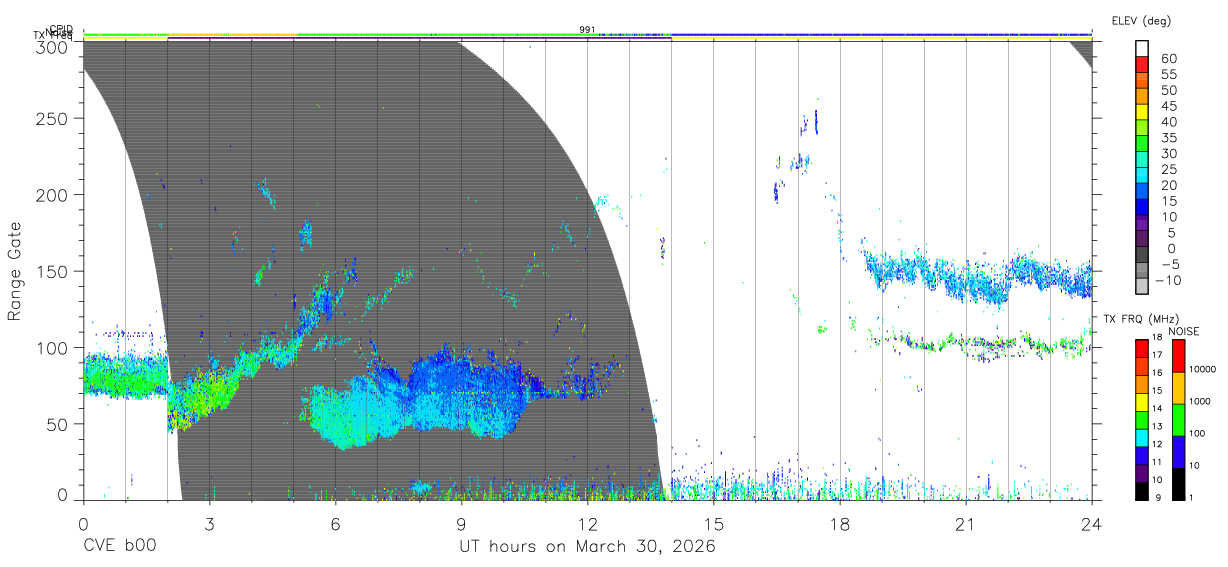Click the '100' y-axis tick label
This screenshot has height=567, width=1228.
pos(52,347)
